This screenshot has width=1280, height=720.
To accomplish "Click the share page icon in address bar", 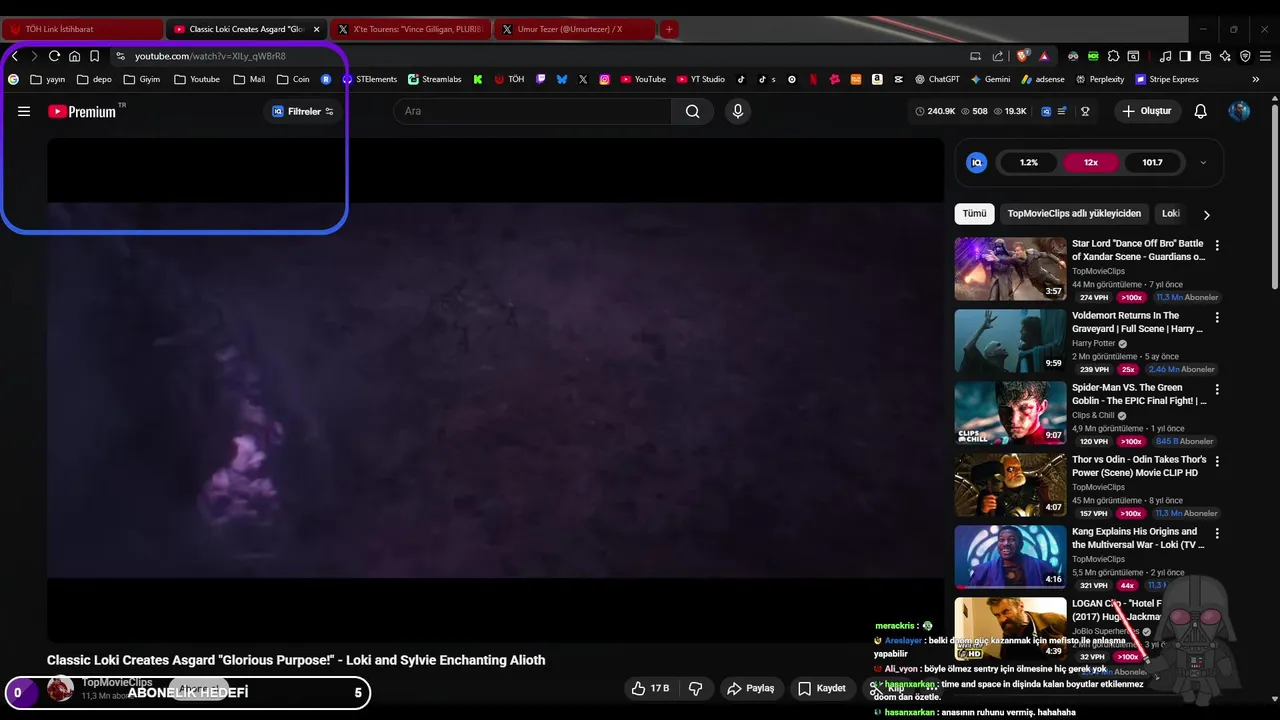I will tap(998, 56).
